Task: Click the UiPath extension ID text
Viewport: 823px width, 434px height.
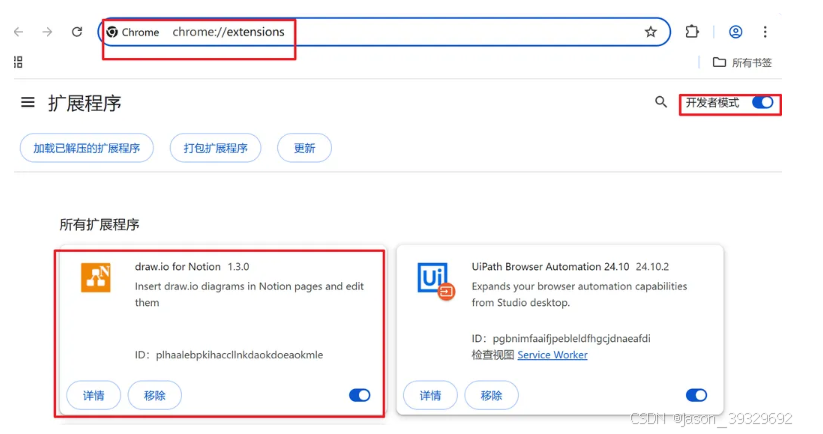Action: pos(561,338)
